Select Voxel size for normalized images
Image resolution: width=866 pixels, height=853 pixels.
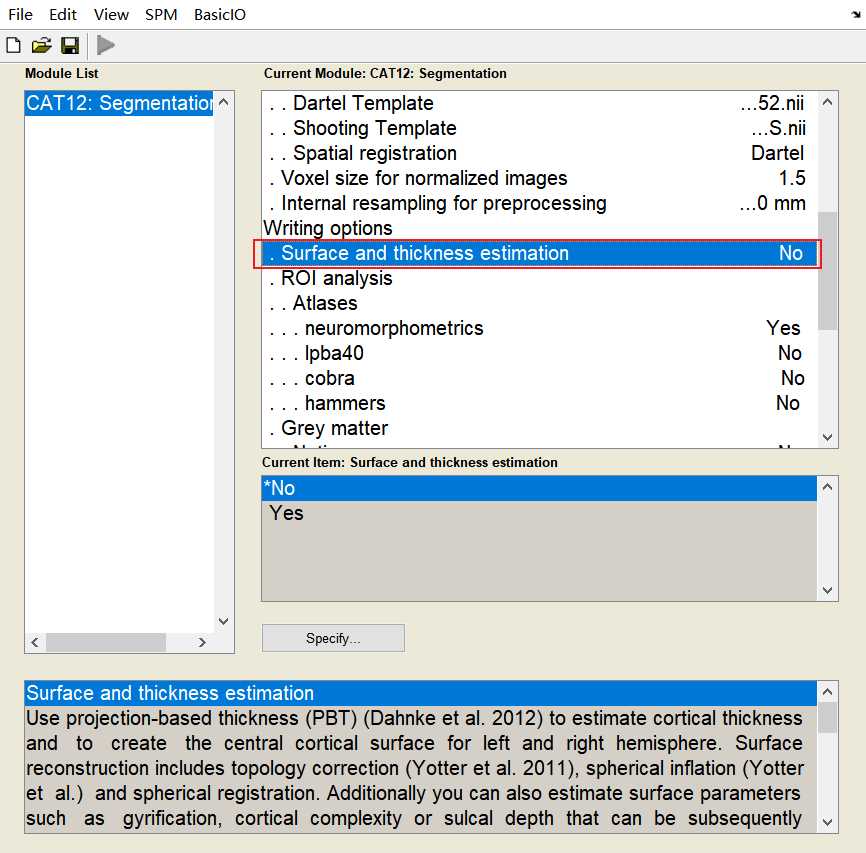coord(540,178)
